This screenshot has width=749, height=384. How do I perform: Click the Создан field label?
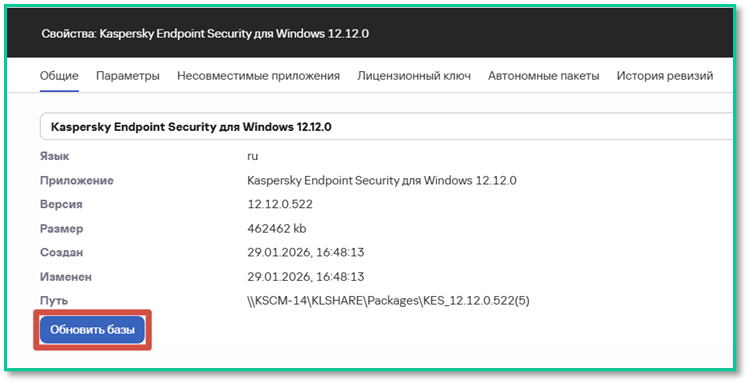point(62,252)
